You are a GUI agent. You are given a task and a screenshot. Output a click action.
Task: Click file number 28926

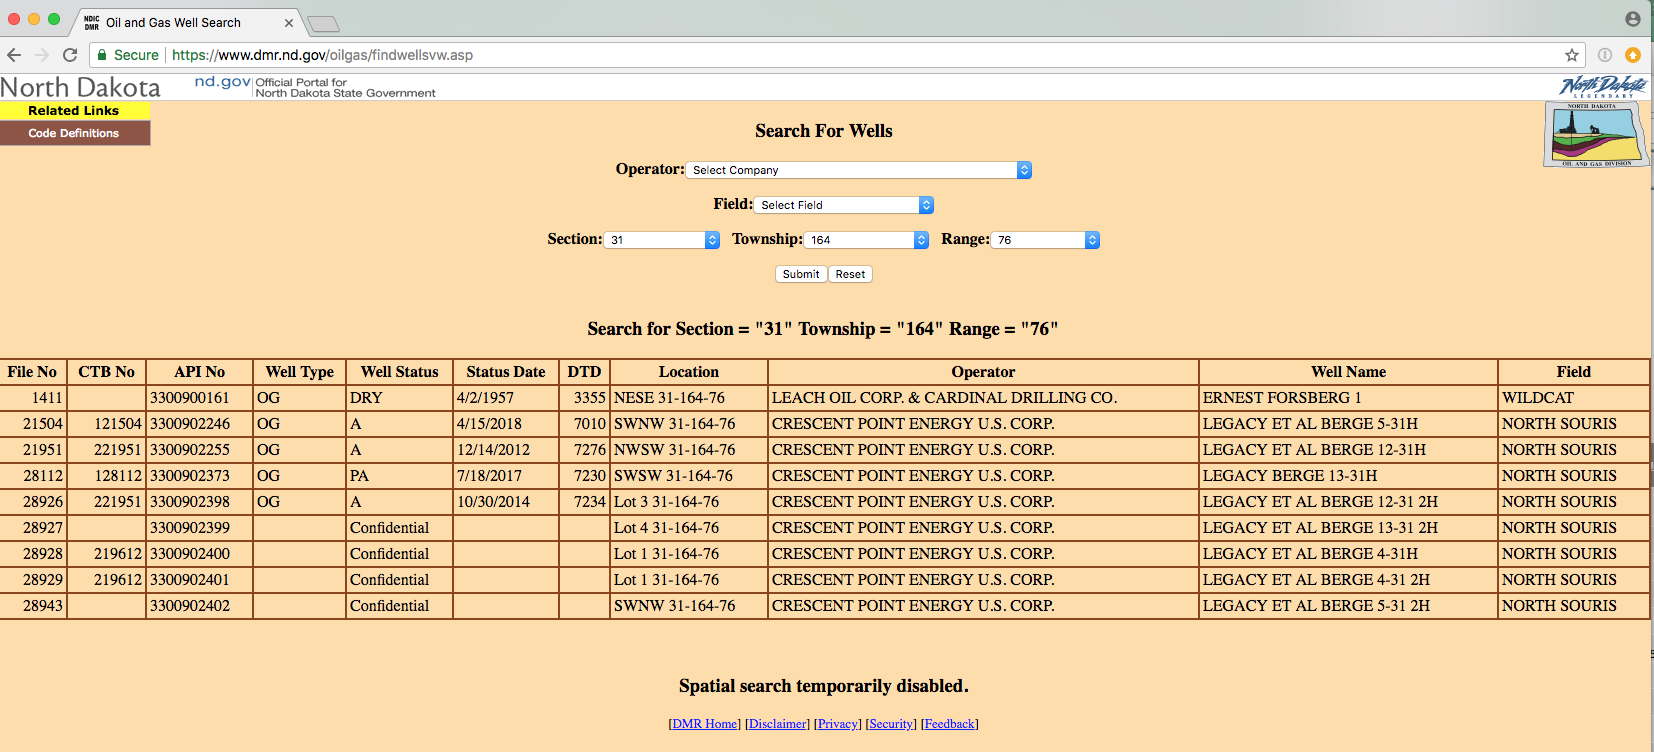(43, 502)
